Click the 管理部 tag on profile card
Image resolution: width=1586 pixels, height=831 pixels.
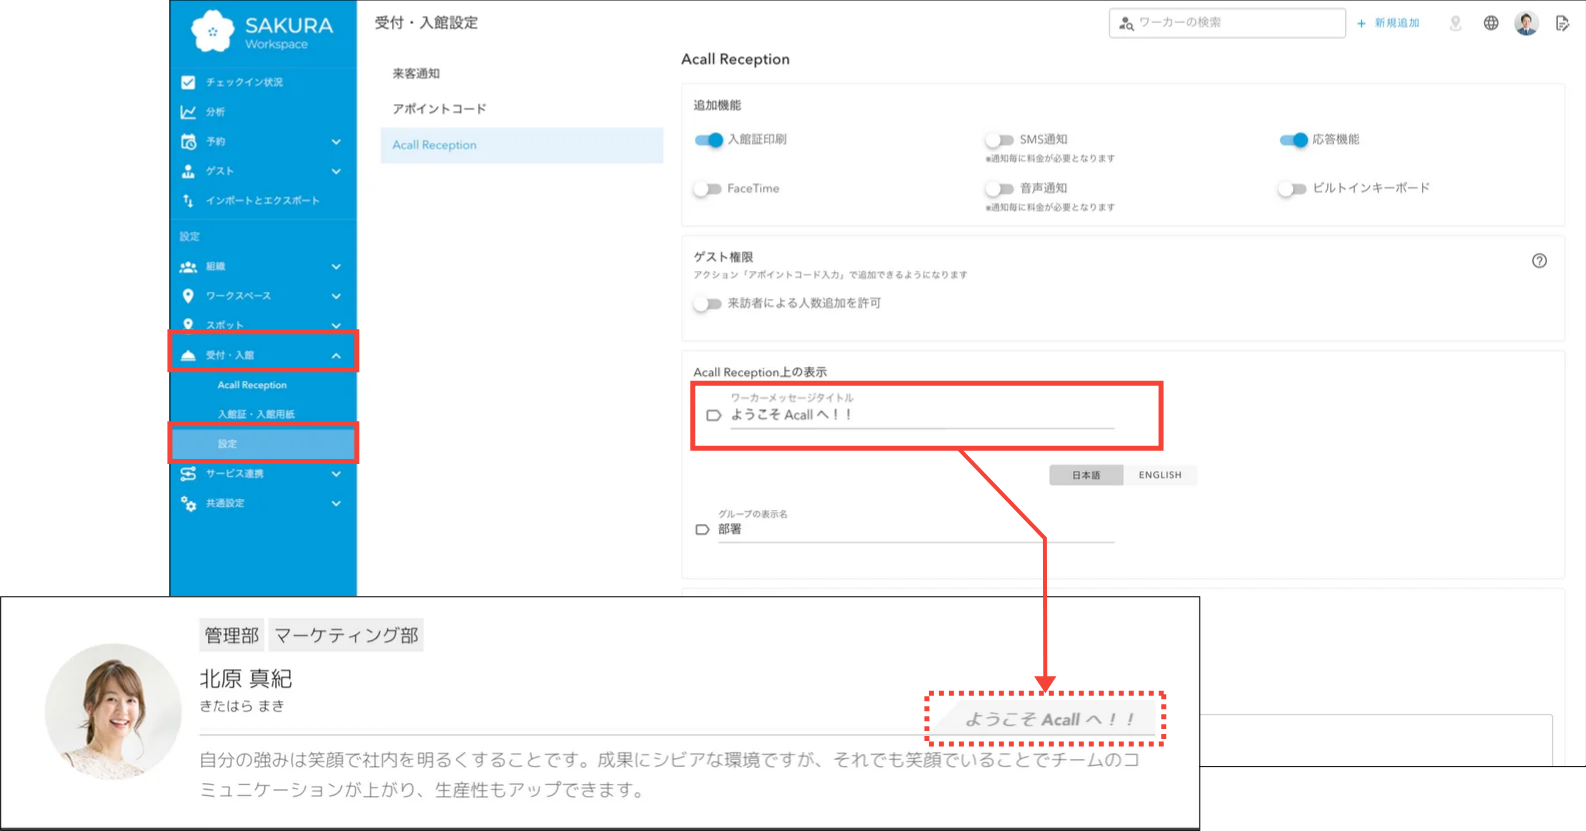(x=231, y=635)
